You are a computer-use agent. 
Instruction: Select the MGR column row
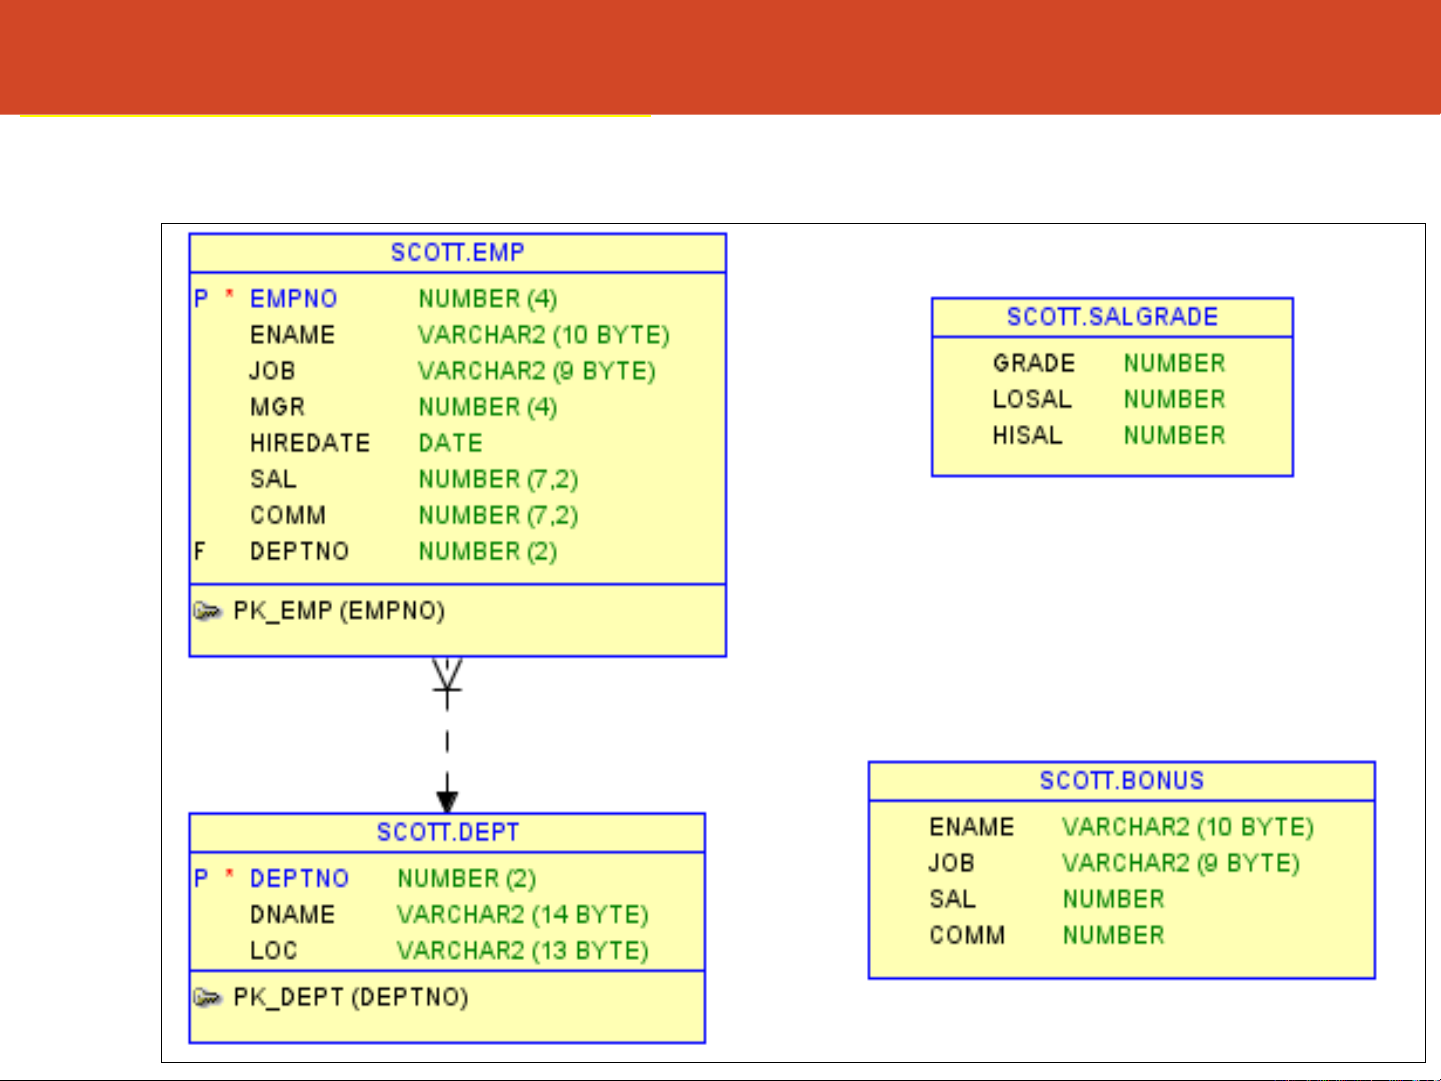click(x=277, y=407)
